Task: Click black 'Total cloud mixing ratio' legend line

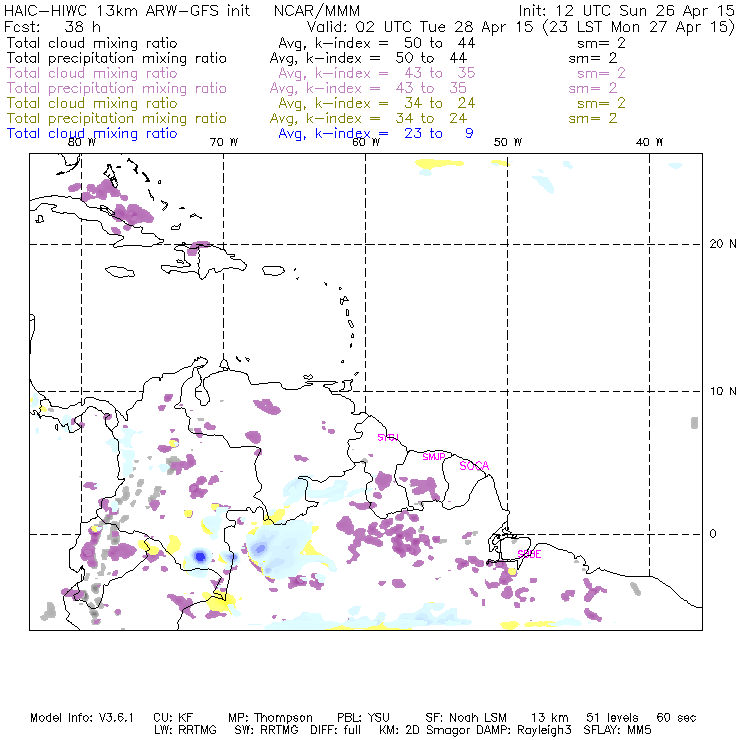Action: point(92,43)
